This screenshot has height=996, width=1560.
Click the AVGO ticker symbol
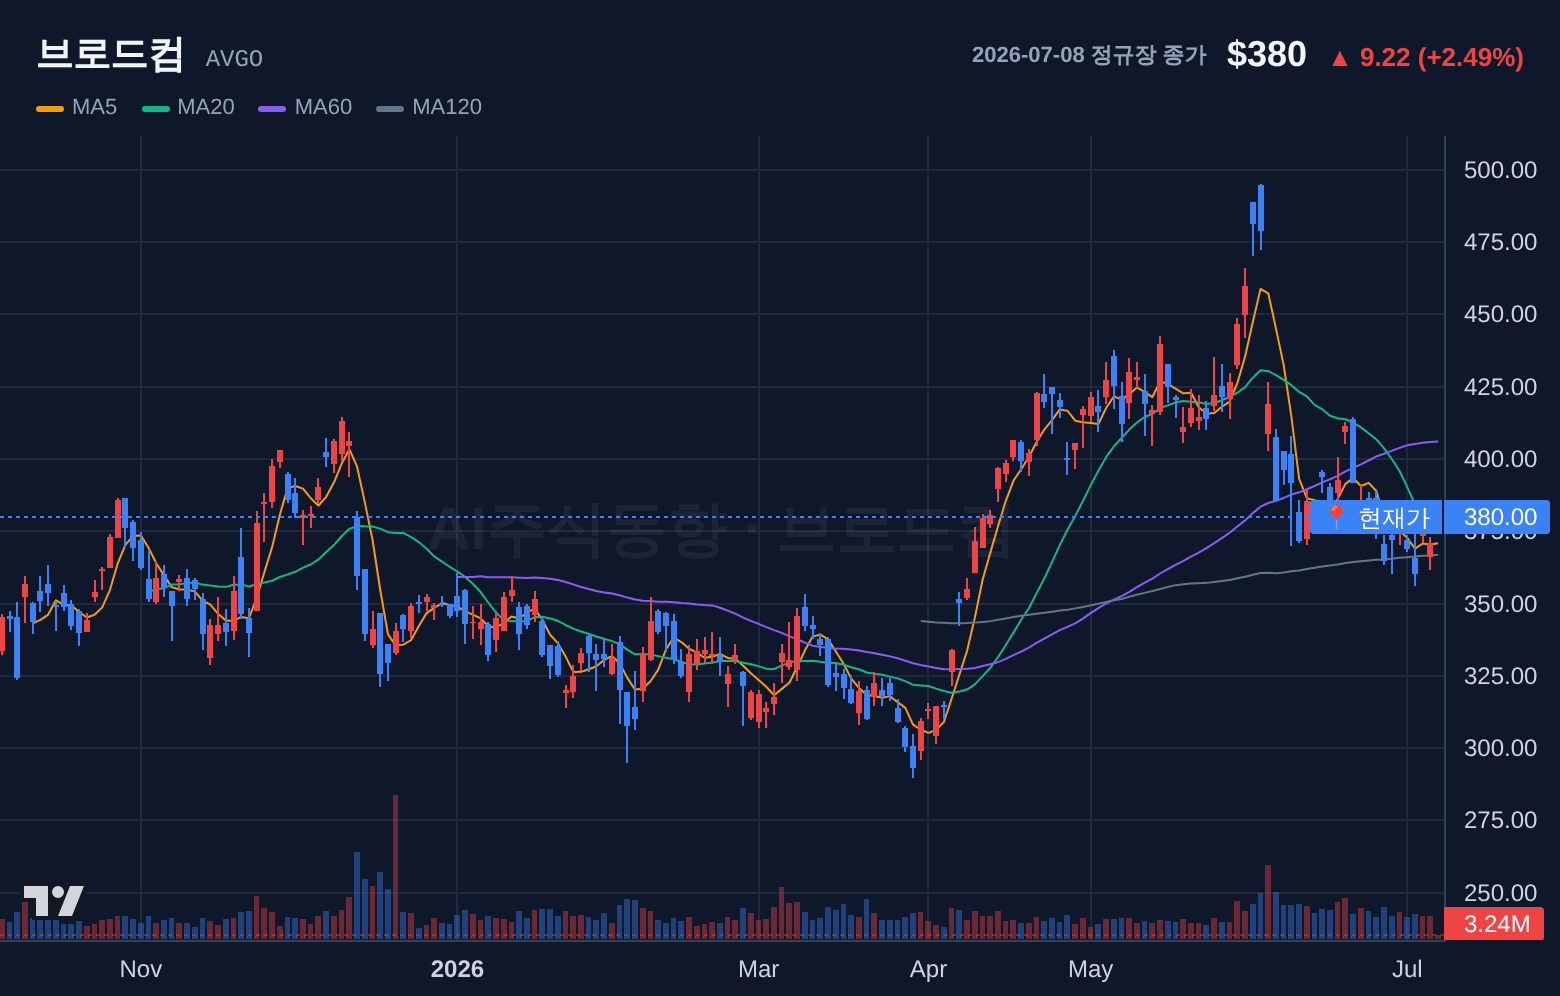tap(234, 59)
